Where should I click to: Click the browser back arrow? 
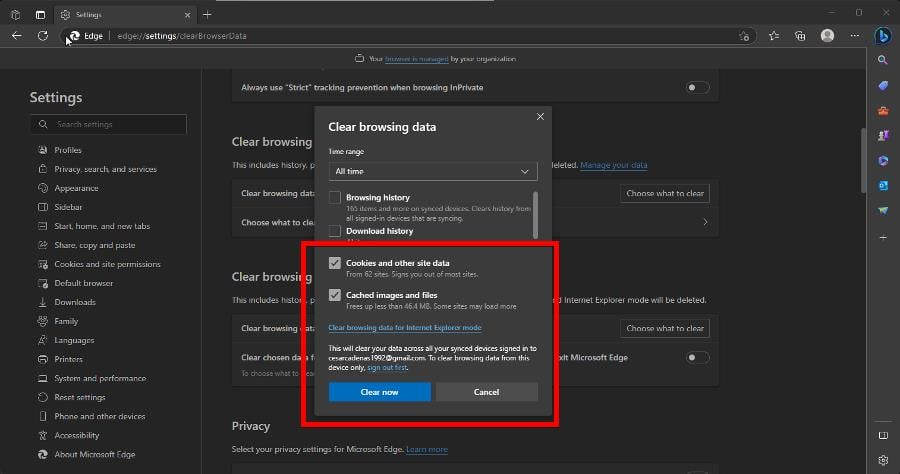[x=17, y=36]
